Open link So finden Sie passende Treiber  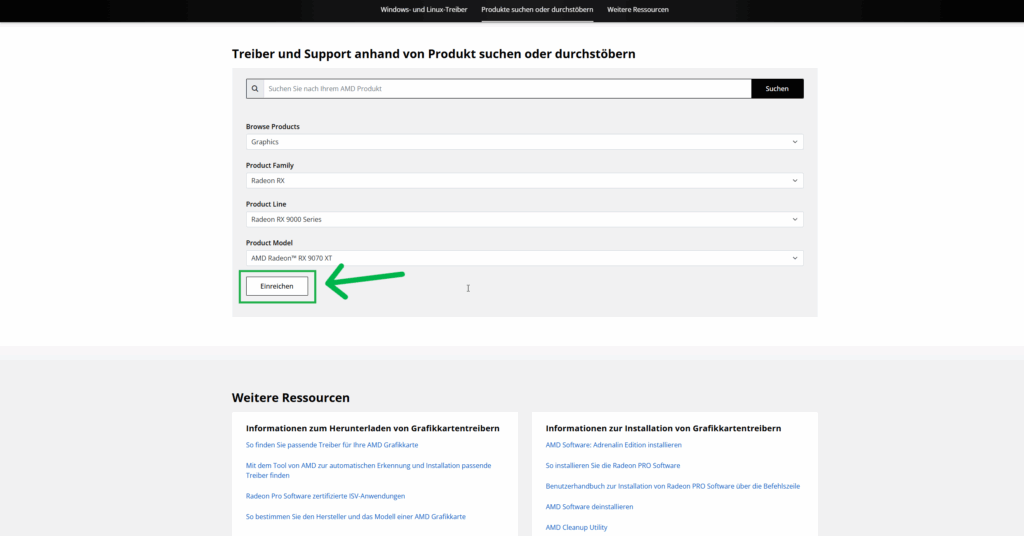[332, 445]
